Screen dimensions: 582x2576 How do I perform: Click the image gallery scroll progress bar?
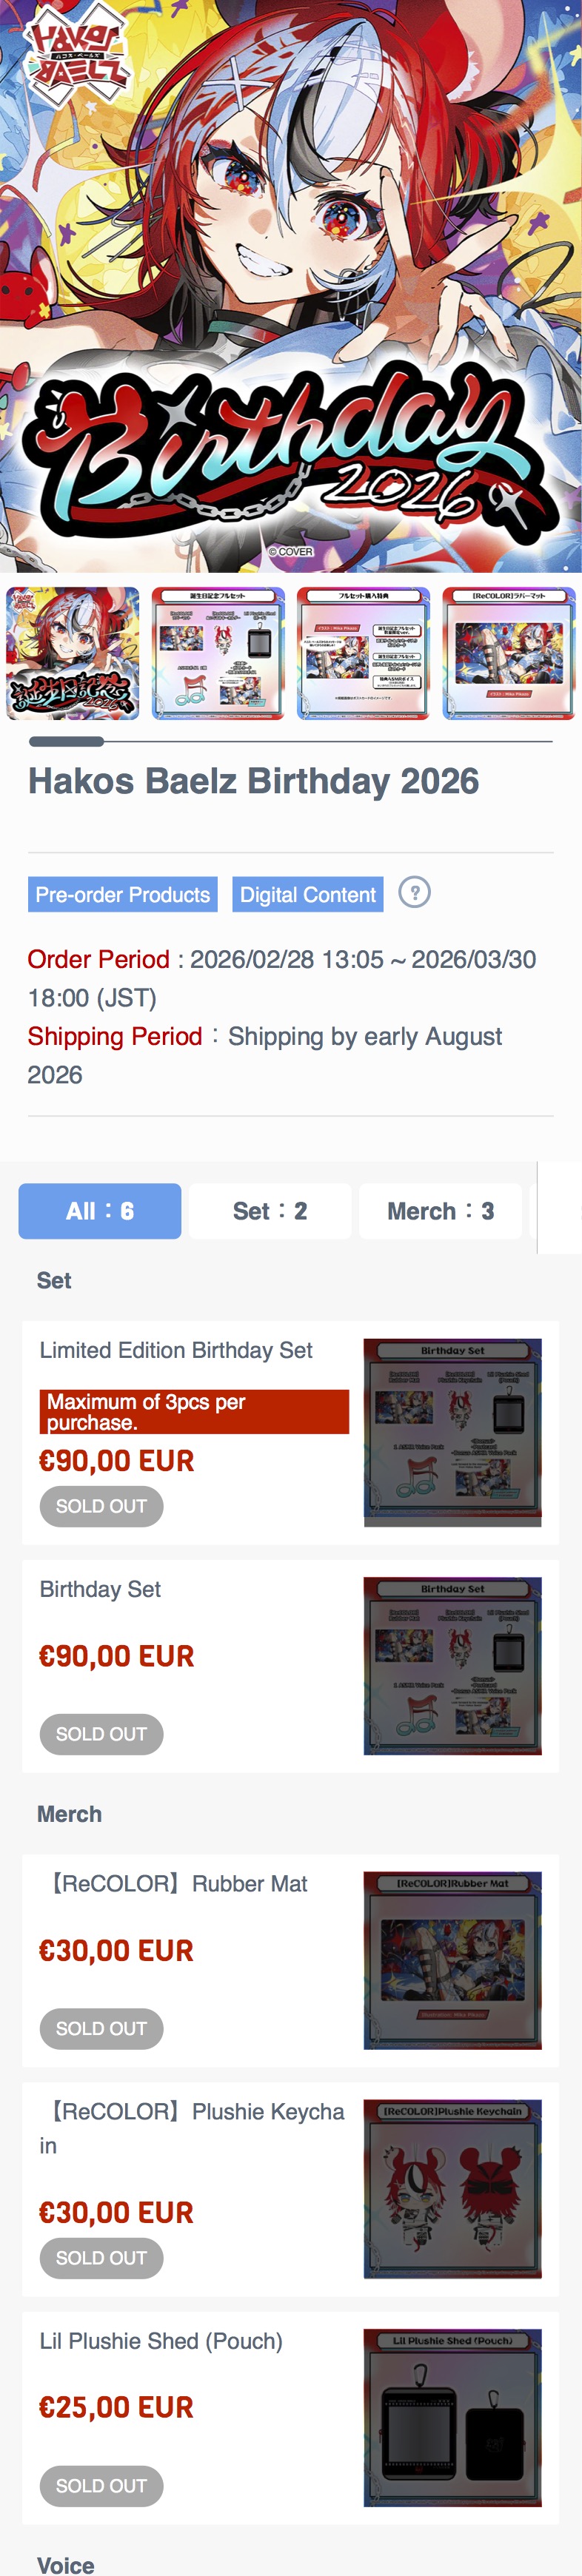point(290,741)
